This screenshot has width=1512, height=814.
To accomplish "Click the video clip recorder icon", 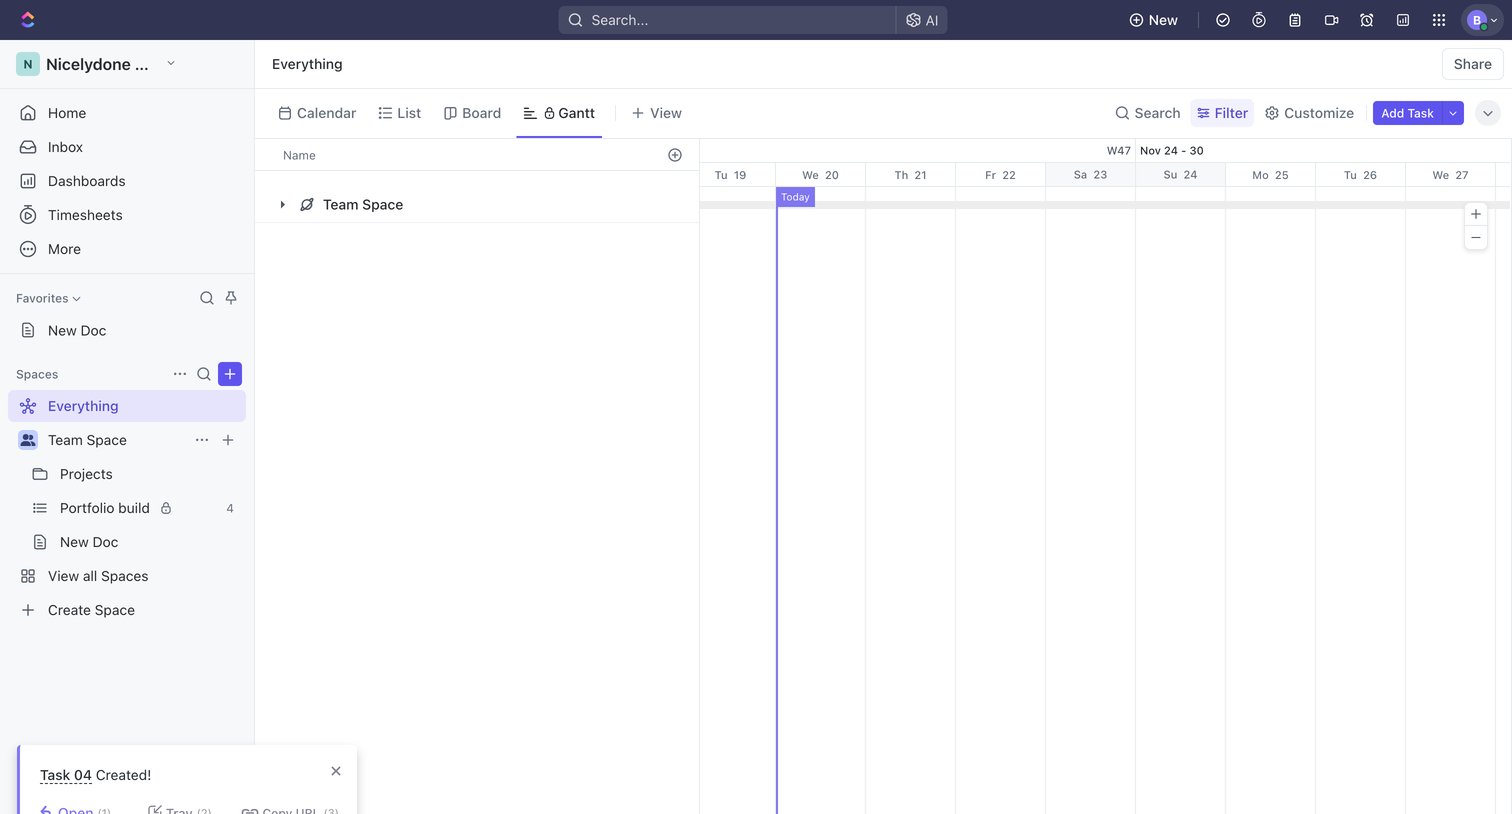I will pos(1331,20).
